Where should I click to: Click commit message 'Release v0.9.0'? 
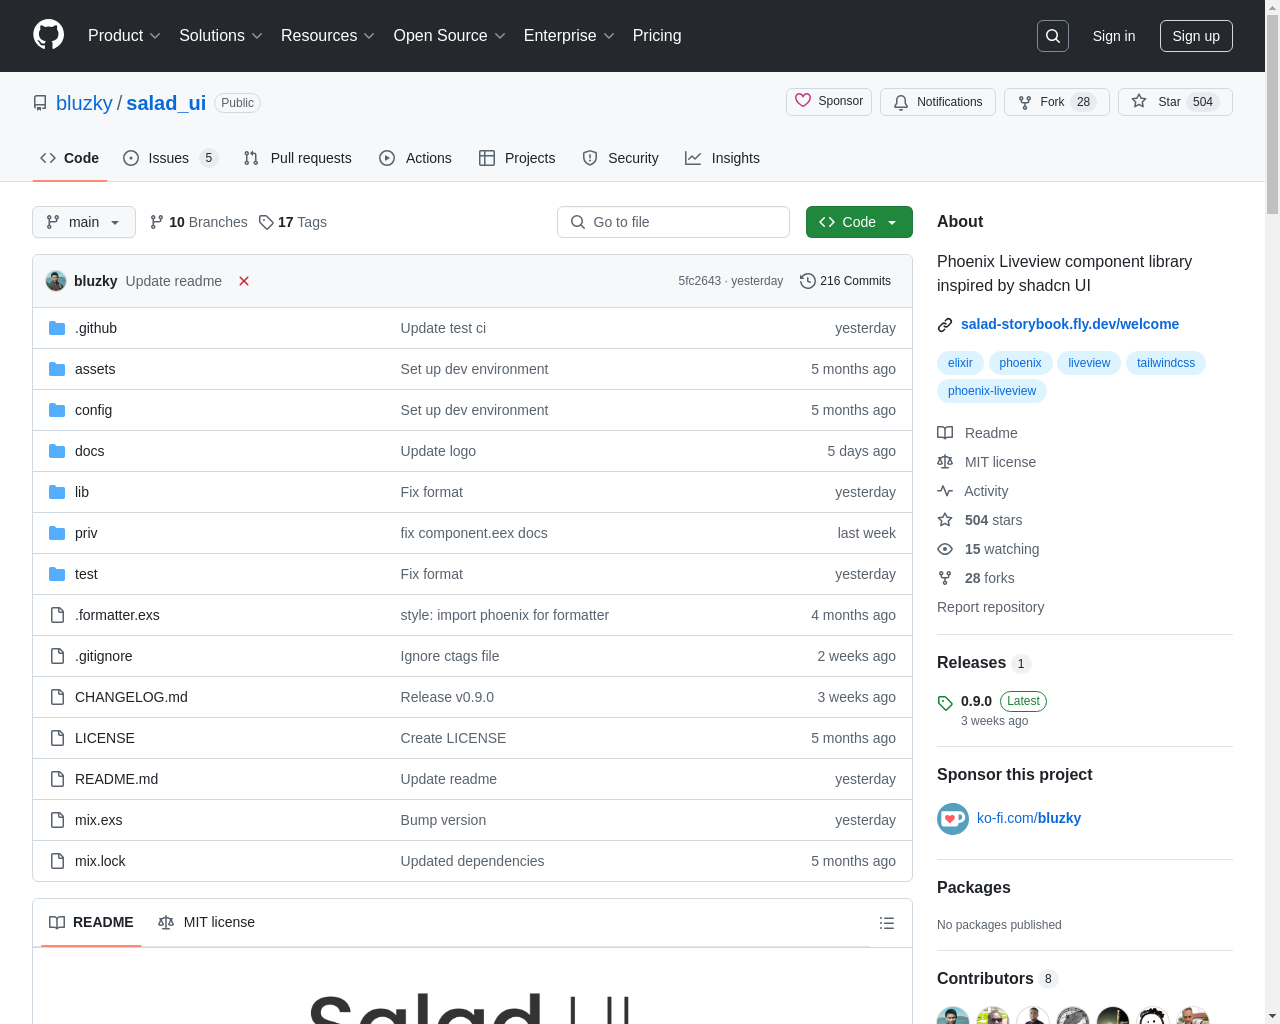tap(447, 697)
